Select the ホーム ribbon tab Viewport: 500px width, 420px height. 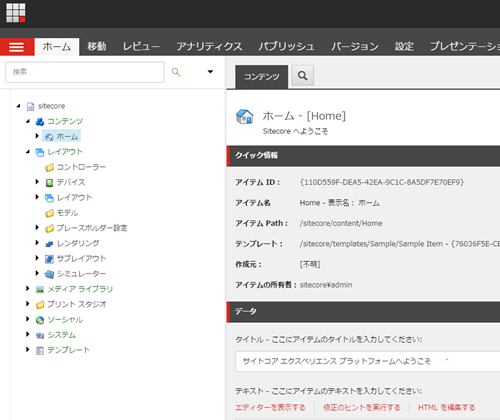click(x=57, y=47)
